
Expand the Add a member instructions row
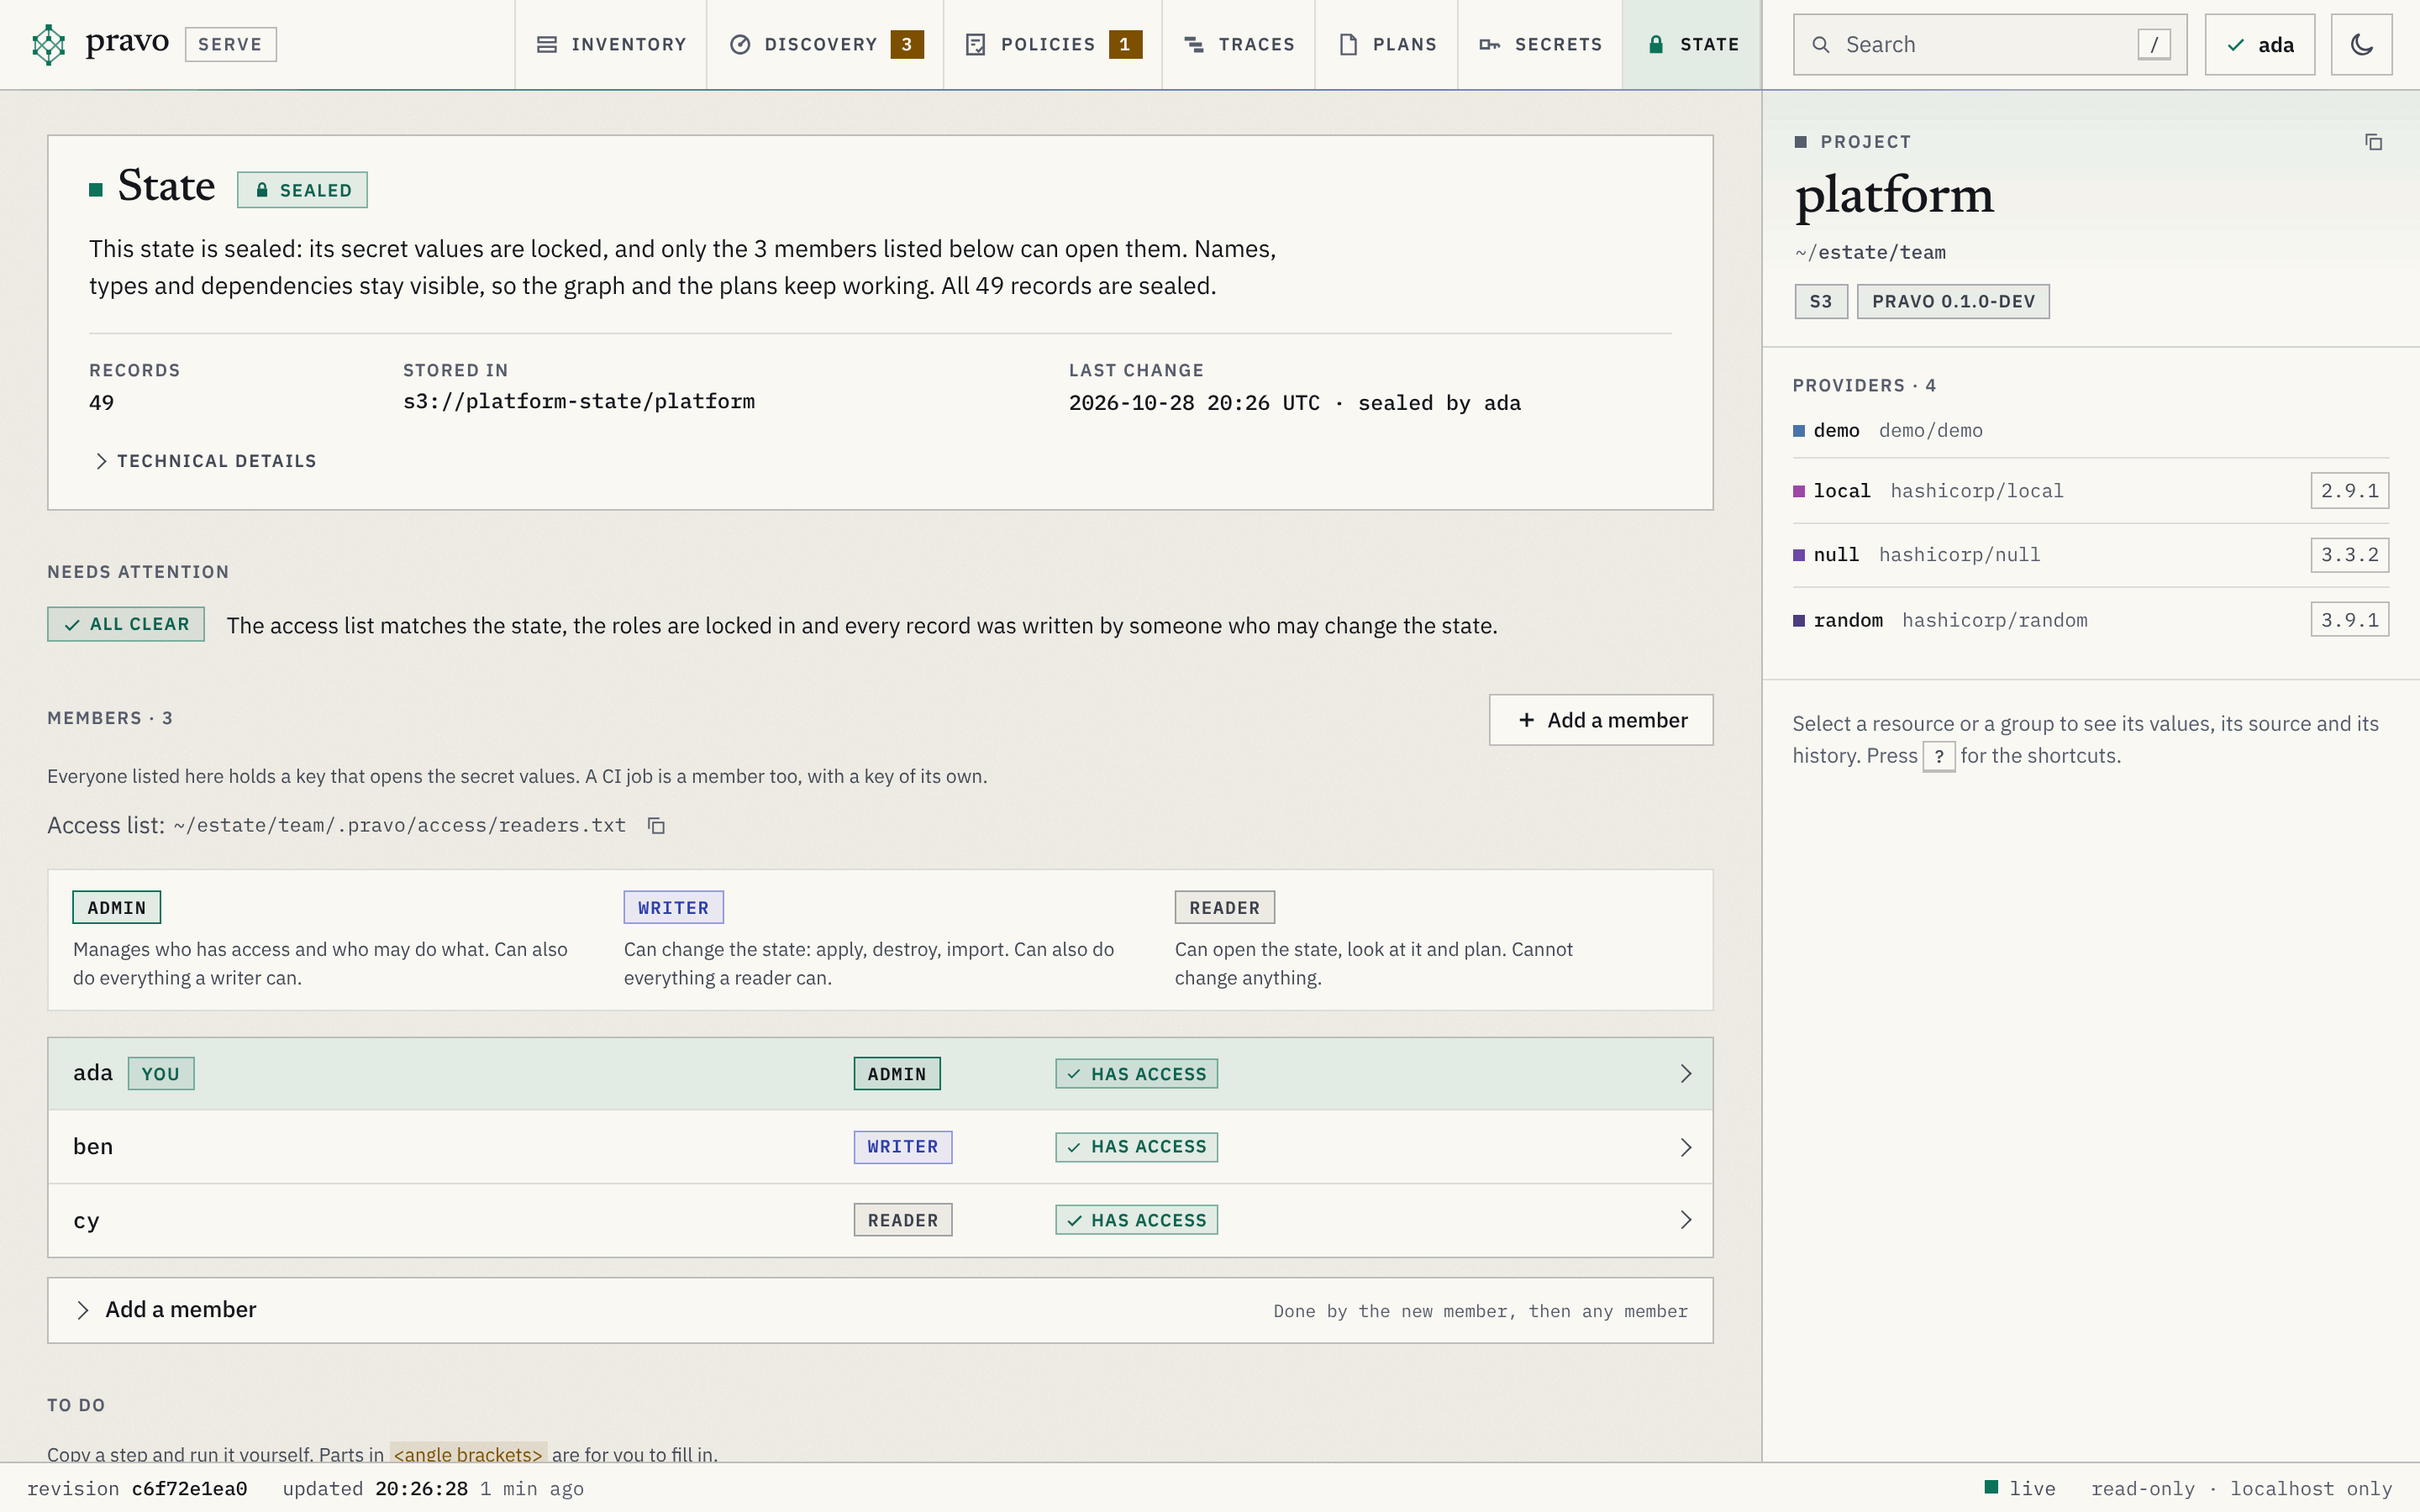[x=880, y=1310]
